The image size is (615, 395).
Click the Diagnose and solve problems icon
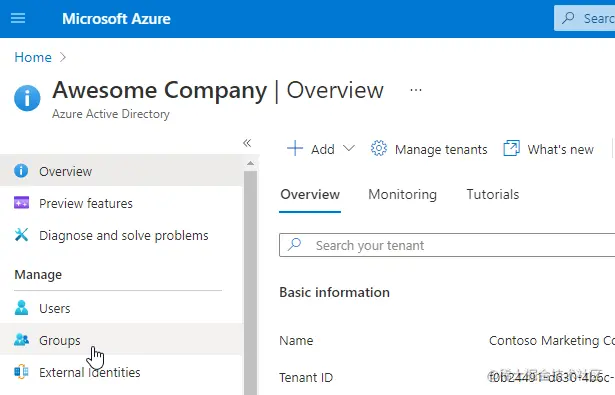[x=21, y=235]
